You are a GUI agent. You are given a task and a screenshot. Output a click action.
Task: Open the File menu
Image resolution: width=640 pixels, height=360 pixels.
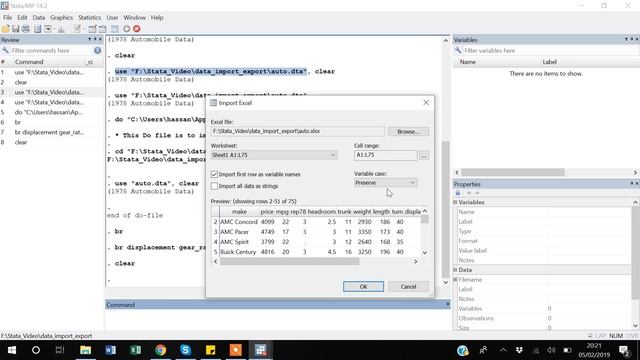pos(7,18)
